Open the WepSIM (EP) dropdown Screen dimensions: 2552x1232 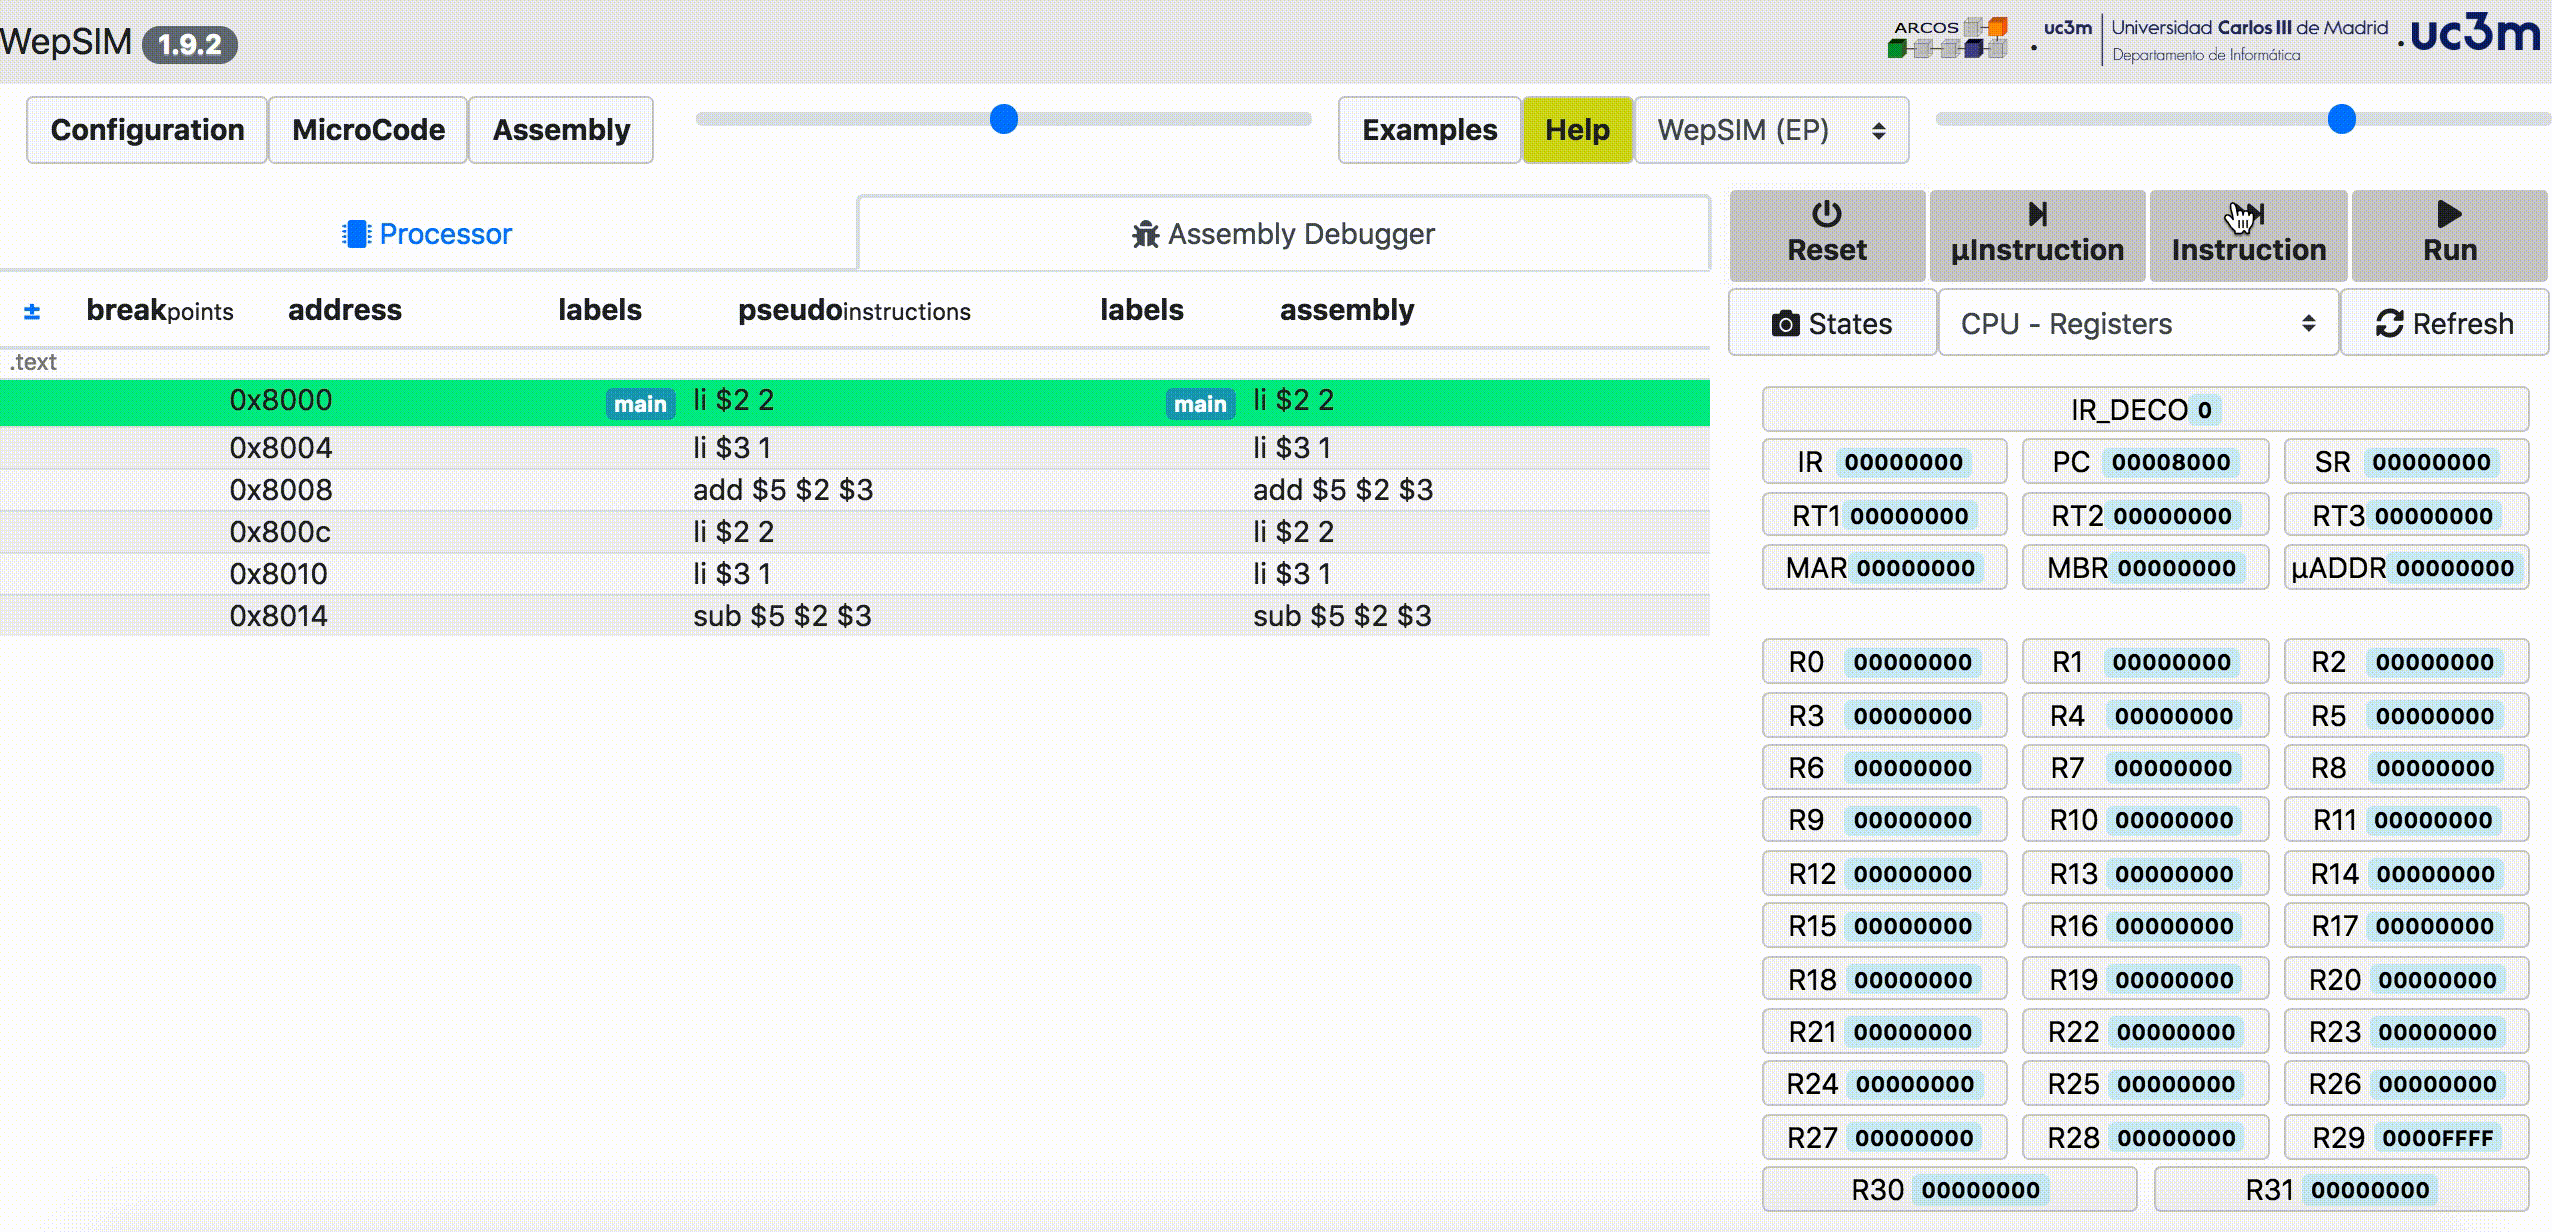pyautogui.click(x=1771, y=130)
